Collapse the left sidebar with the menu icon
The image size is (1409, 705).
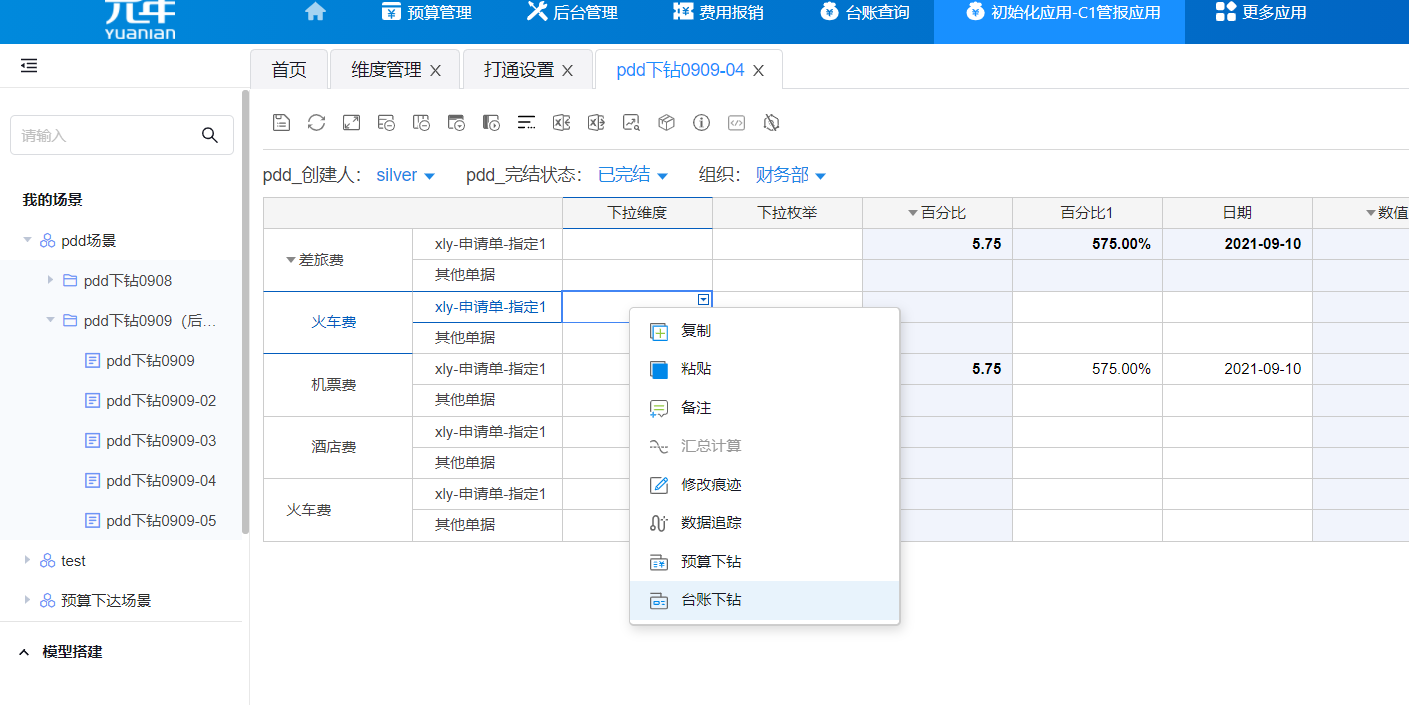29,66
